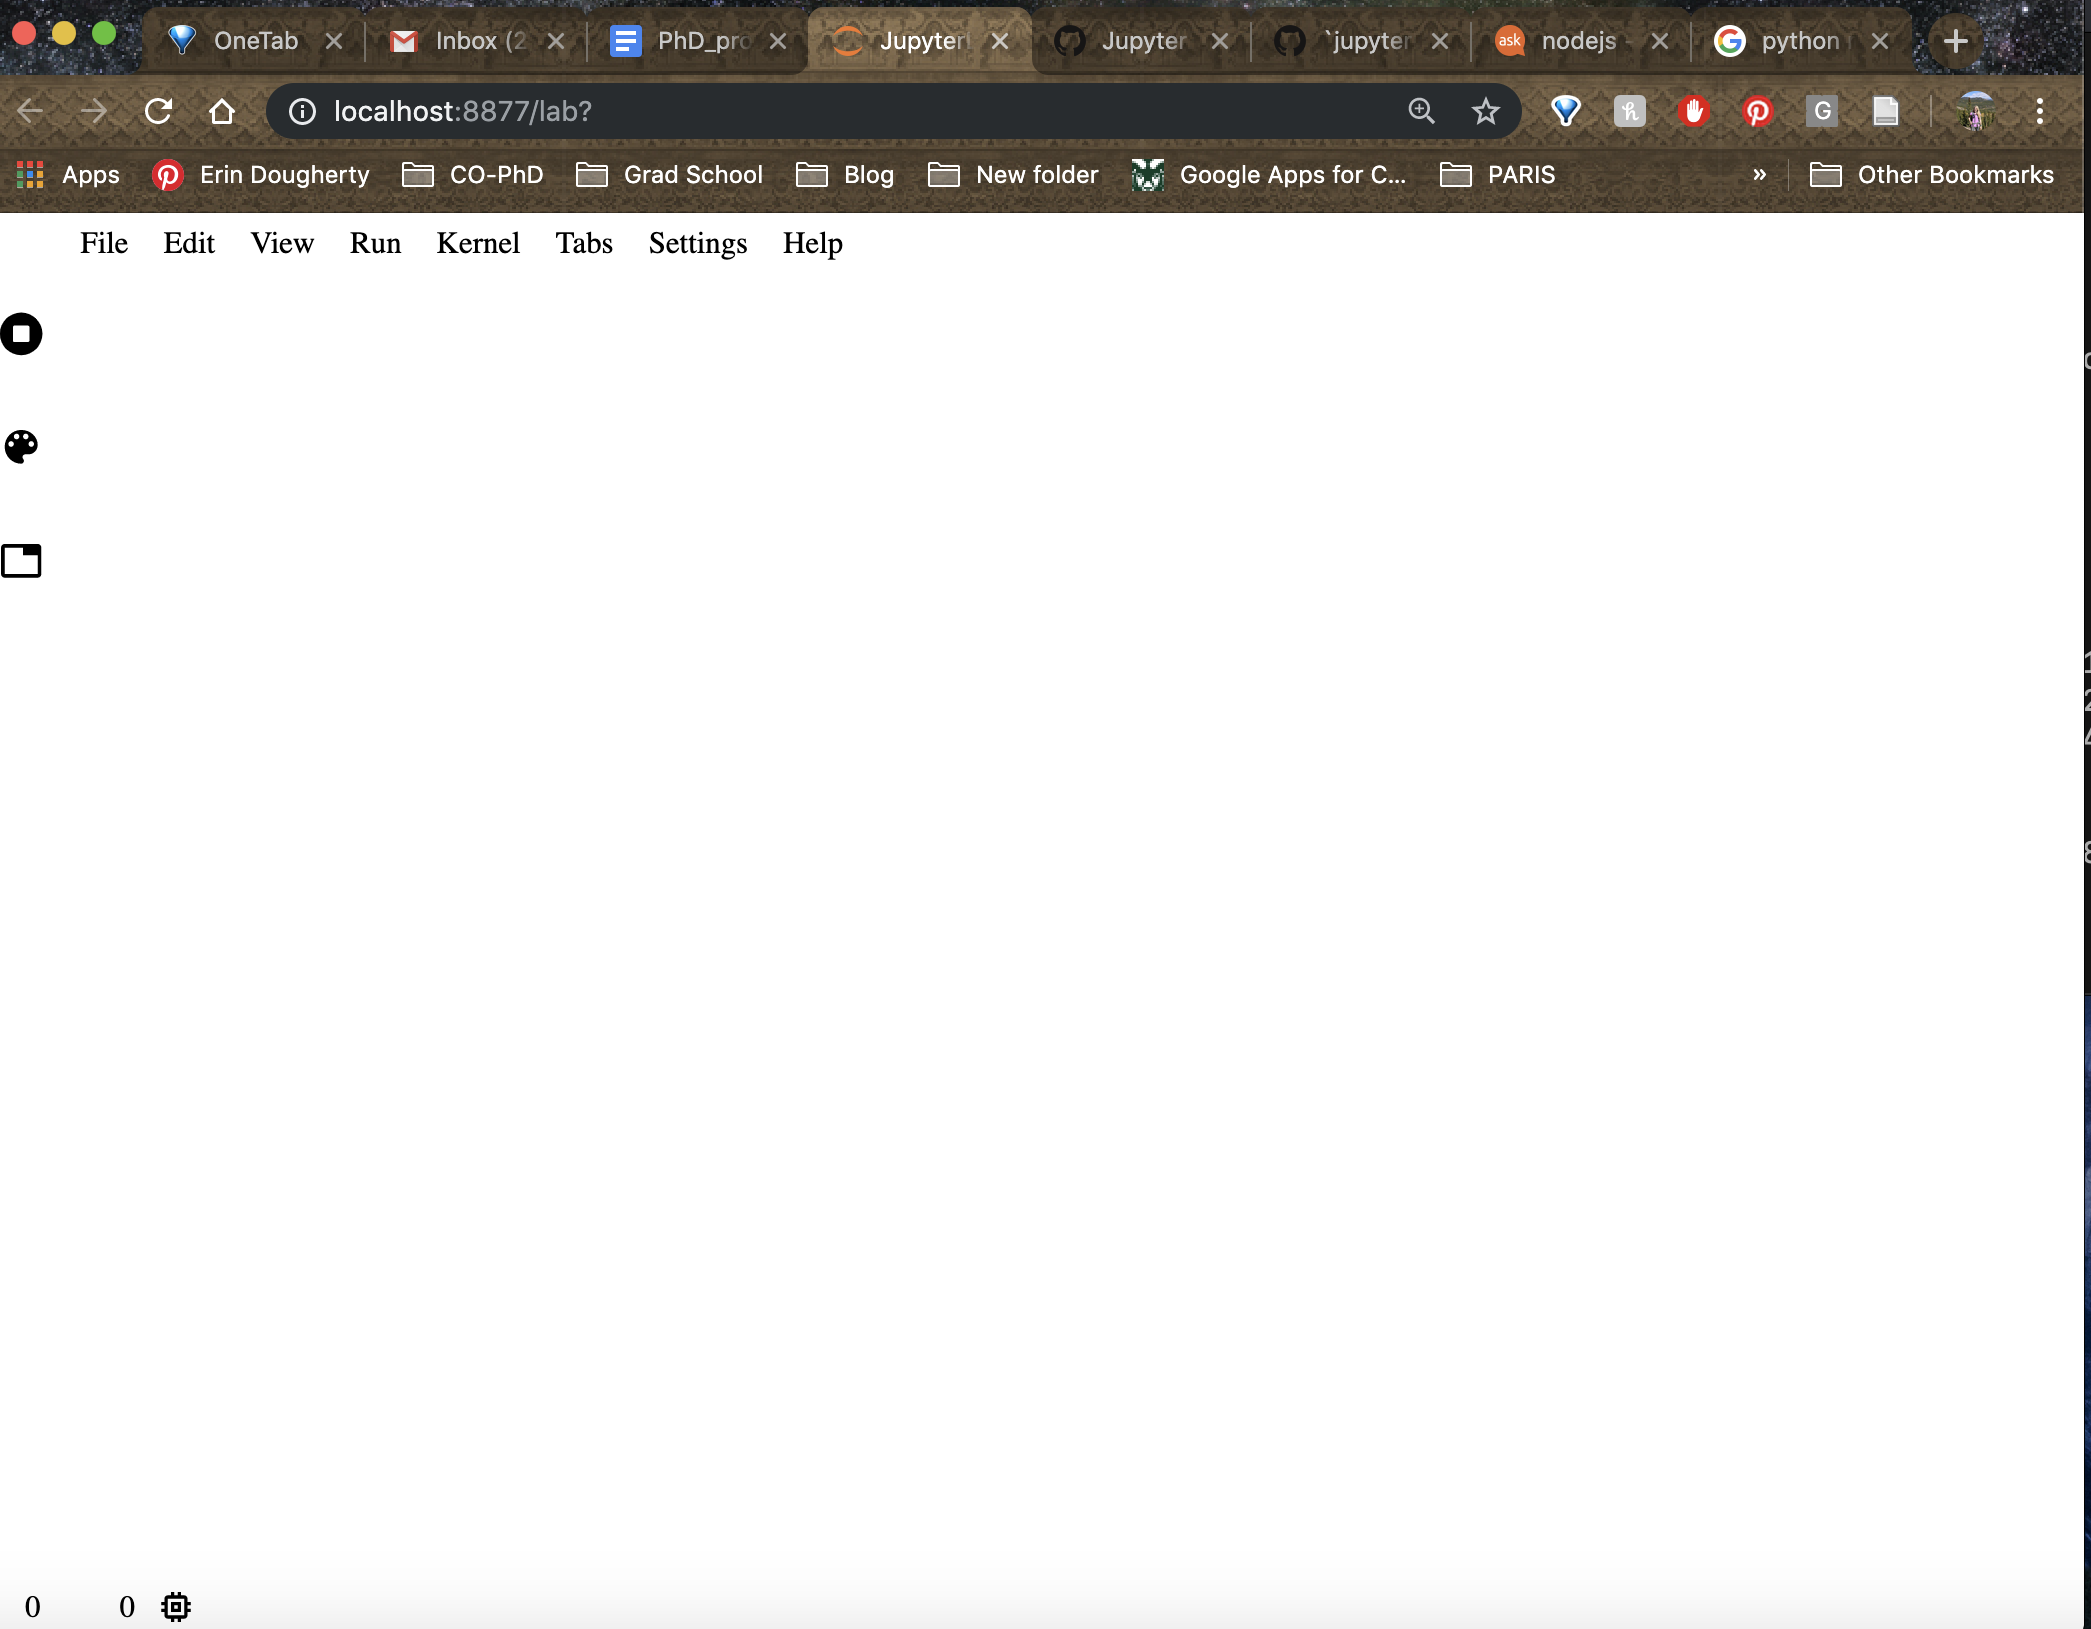Click the stop-circle icon in the sidebar
This screenshot has height=1629, width=2091.
(x=21, y=334)
